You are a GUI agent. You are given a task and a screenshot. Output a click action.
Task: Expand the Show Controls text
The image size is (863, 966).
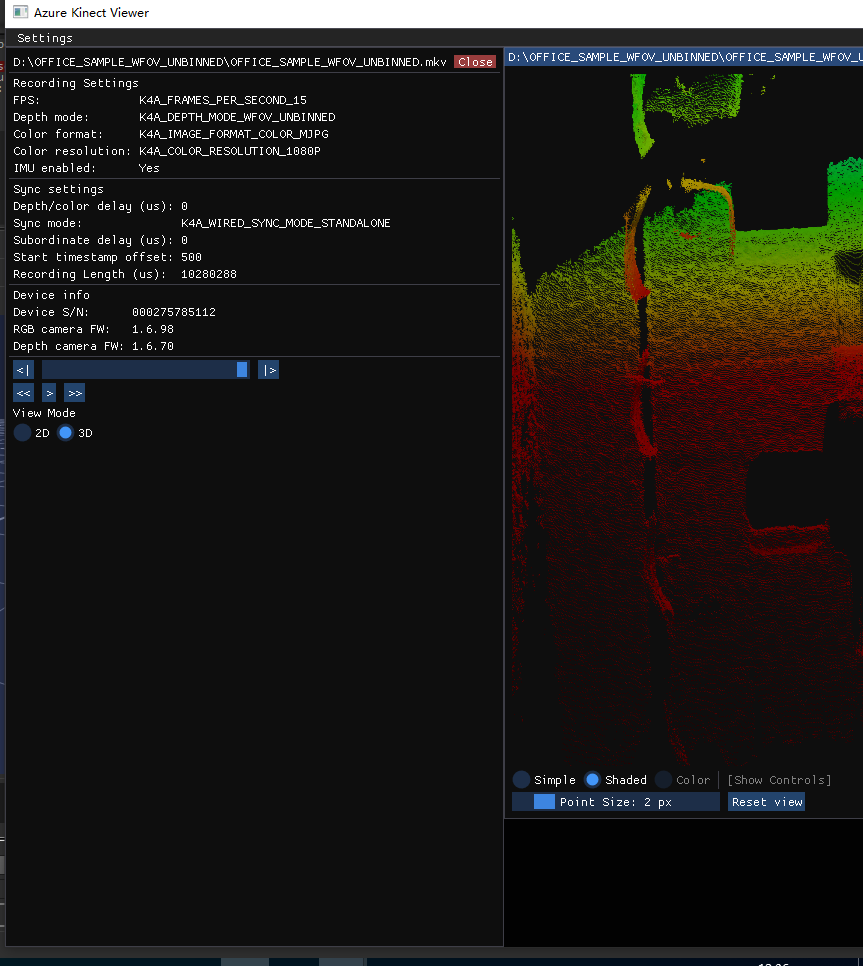[x=779, y=780]
